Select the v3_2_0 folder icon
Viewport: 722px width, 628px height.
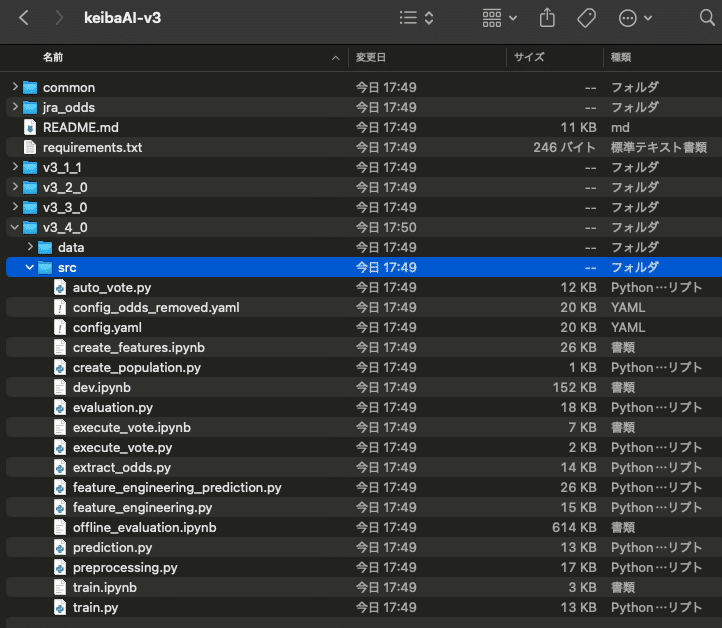[30, 187]
